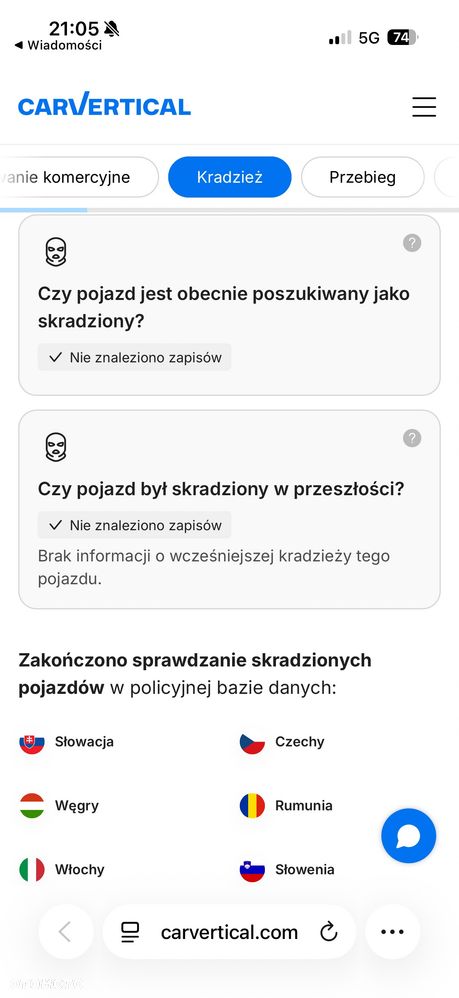The image size is (459, 998).
Task: Tap the Rumunia country entry
Action: coord(286,806)
